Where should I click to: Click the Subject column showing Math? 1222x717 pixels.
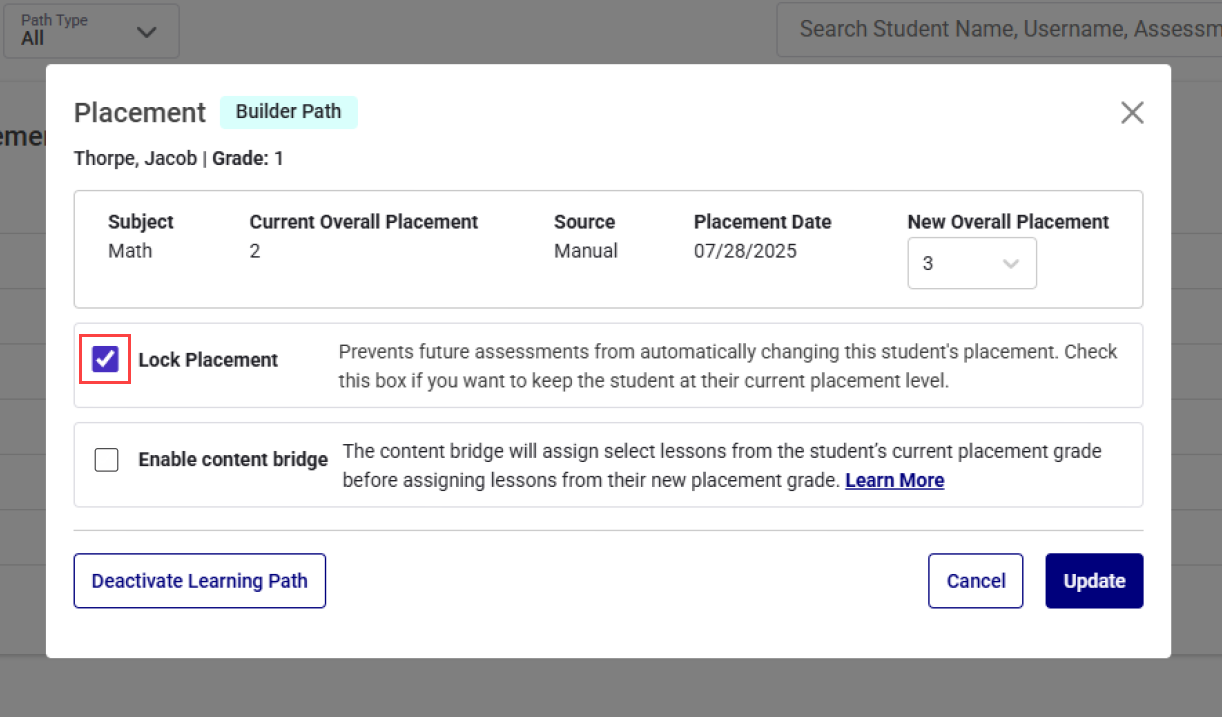[130, 251]
